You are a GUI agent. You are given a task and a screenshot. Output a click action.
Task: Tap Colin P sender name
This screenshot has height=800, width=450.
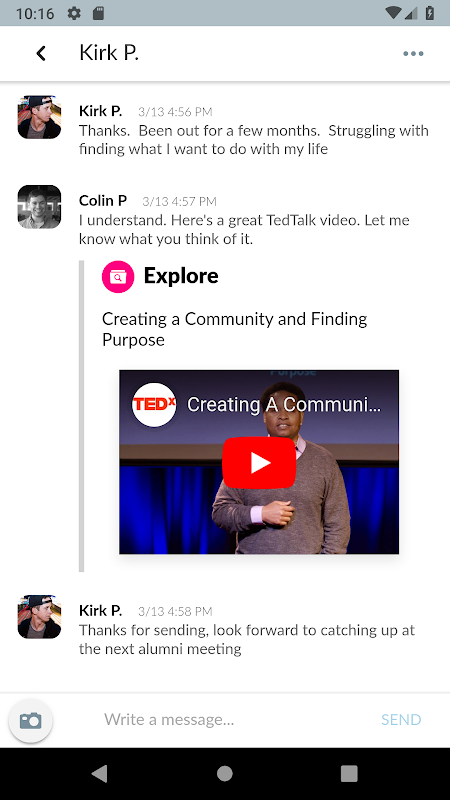coord(103,201)
